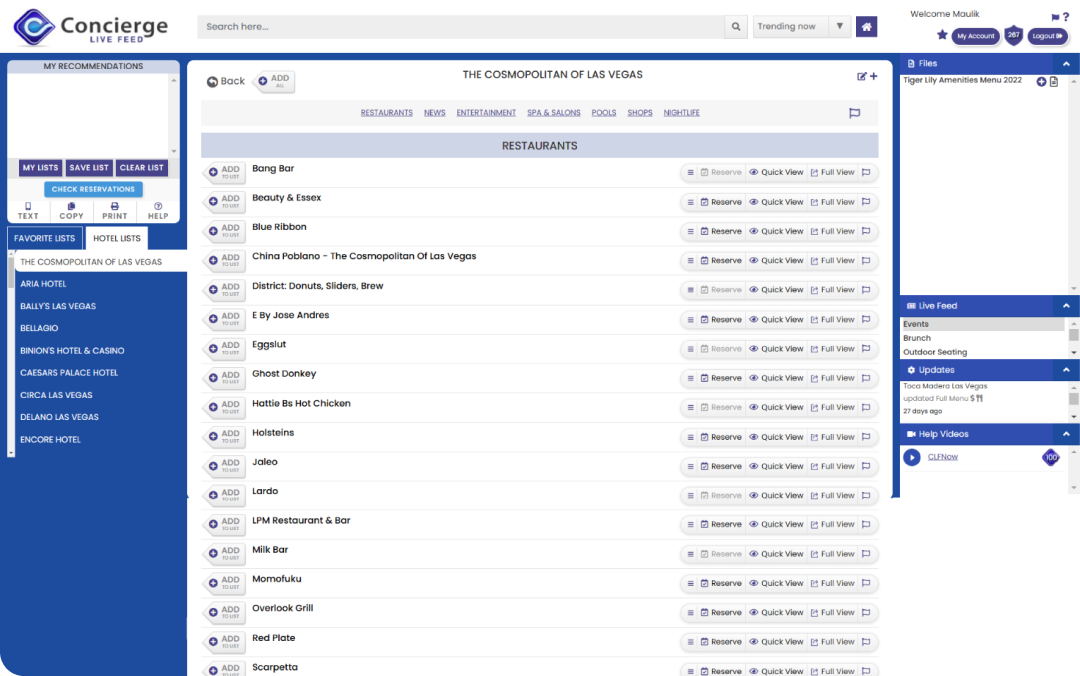Viewport: 1080px width, 676px height.
Task: Open Quick View for Bang Bar
Action: click(x=776, y=172)
